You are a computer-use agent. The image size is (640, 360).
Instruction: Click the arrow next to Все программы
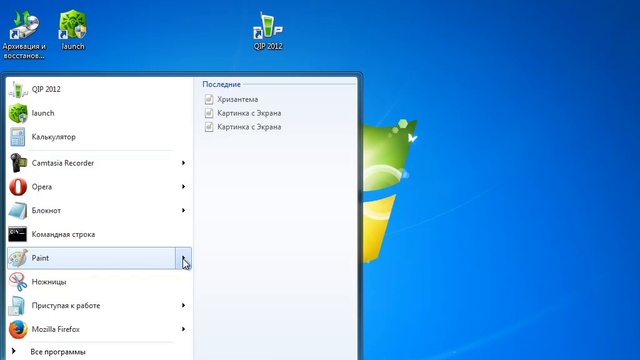pos(13,351)
